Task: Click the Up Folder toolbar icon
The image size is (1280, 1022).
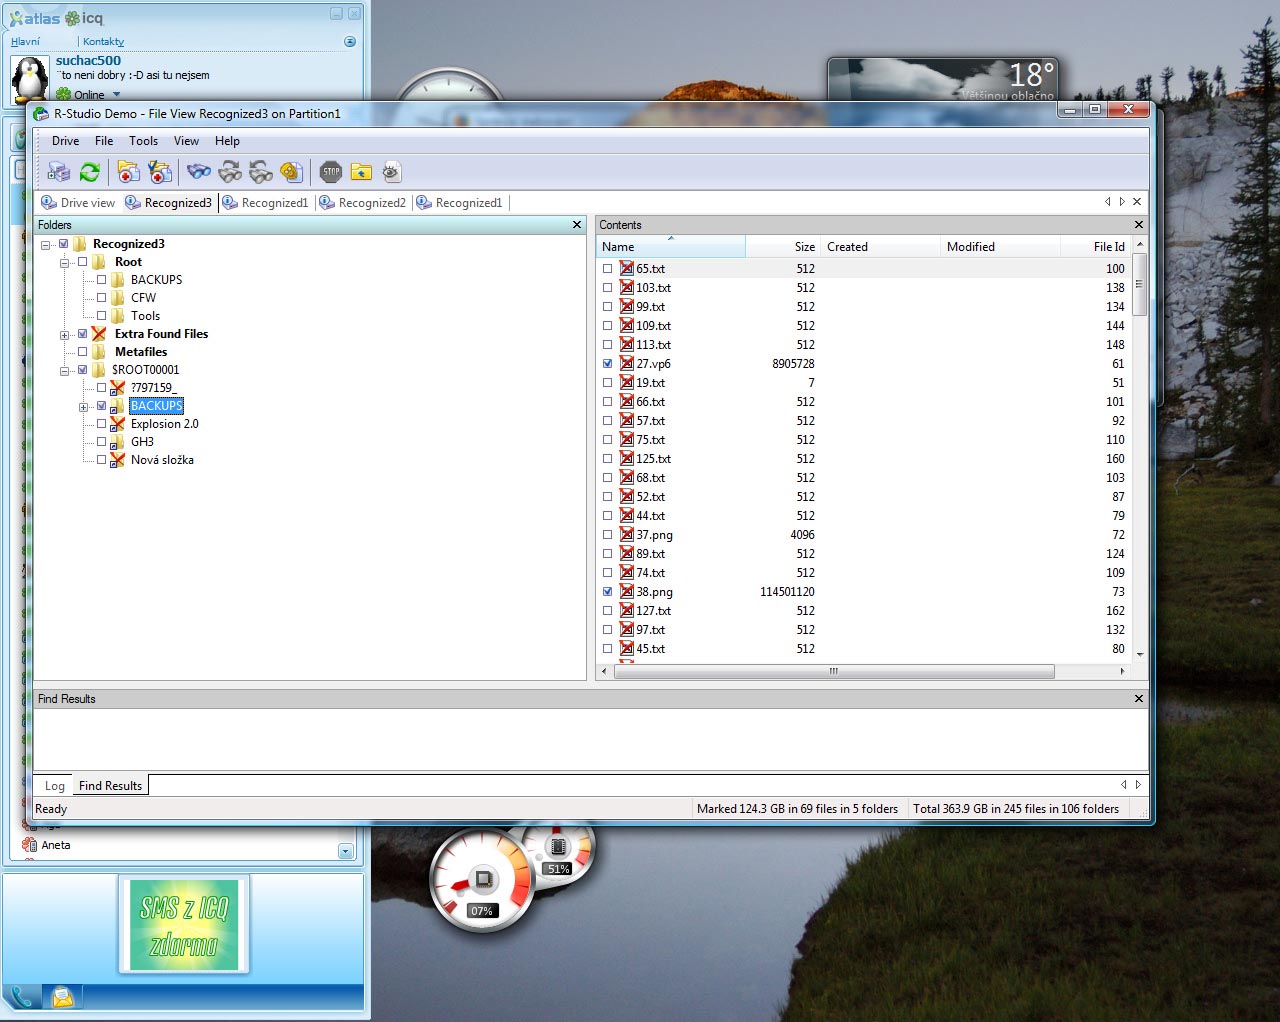Action: [x=361, y=172]
